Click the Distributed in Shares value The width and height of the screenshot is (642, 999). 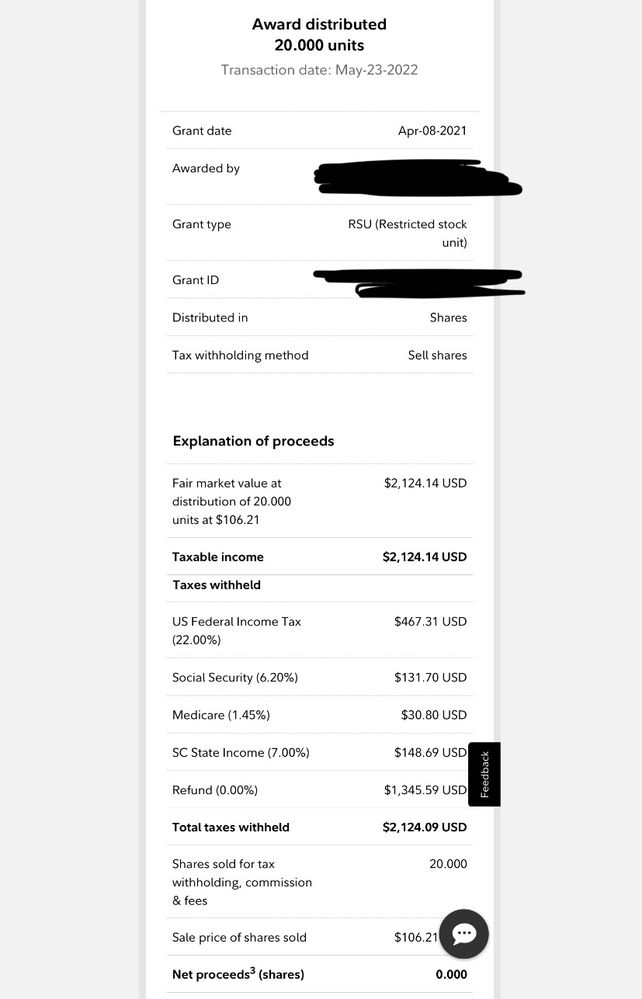coord(448,318)
